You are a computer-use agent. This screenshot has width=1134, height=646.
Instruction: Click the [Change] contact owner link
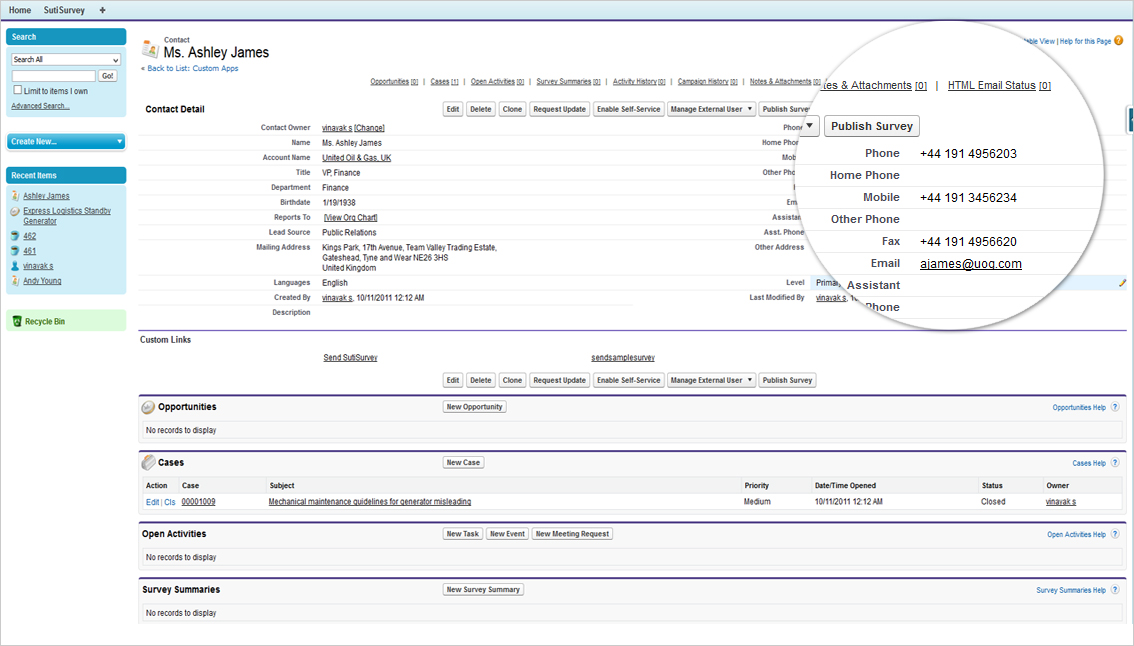click(370, 128)
